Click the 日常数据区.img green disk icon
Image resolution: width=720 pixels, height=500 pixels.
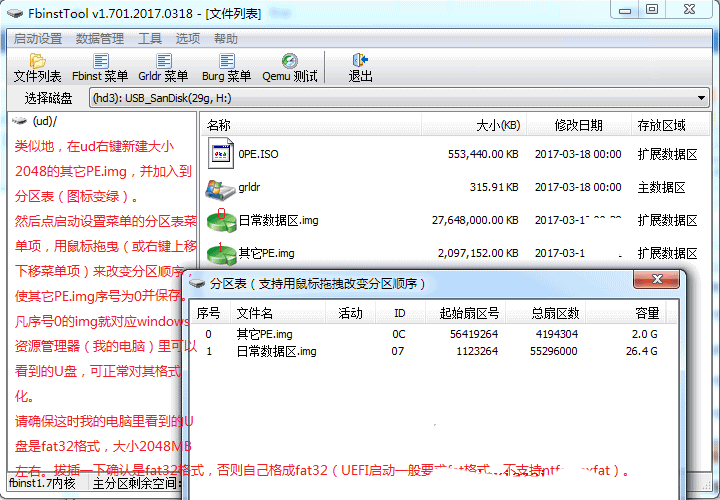(x=221, y=221)
